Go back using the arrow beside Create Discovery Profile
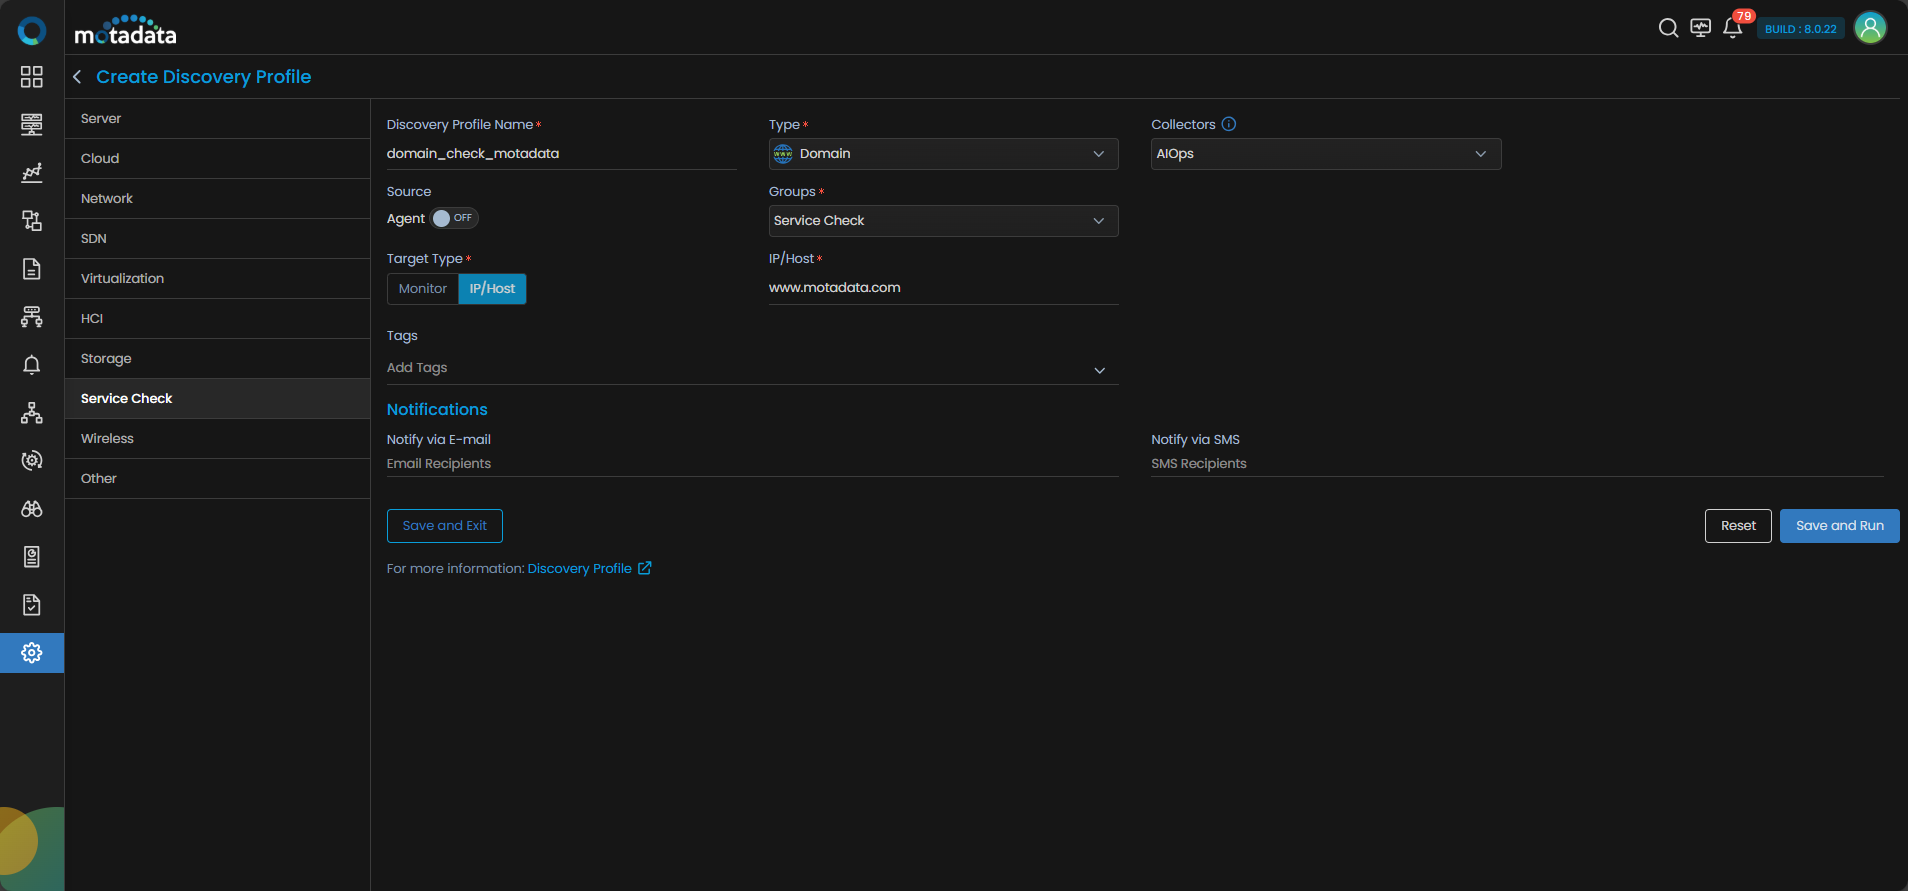This screenshot has height=891, width=1908. coord(77,77)
